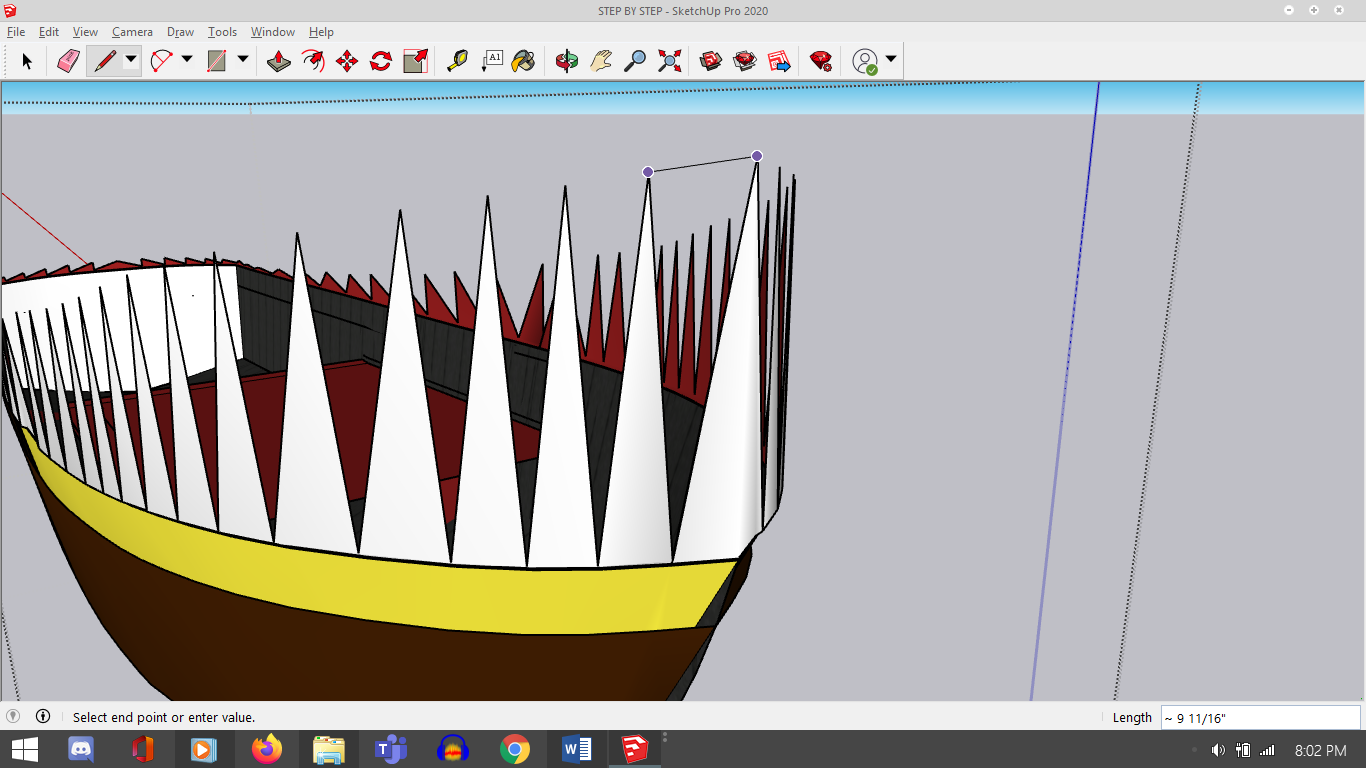This screenshot has height=768, width=1366.
Task: Open the Line tool dropdown arrow
Action: (131, 60)
